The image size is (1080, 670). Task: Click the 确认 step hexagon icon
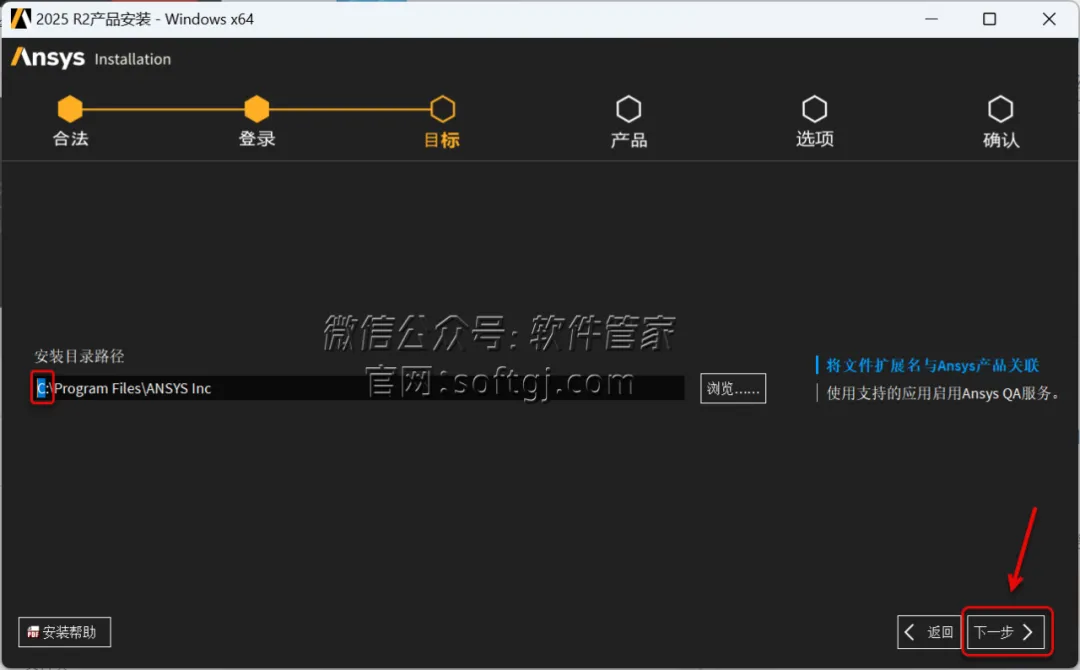click(1000, 109)
